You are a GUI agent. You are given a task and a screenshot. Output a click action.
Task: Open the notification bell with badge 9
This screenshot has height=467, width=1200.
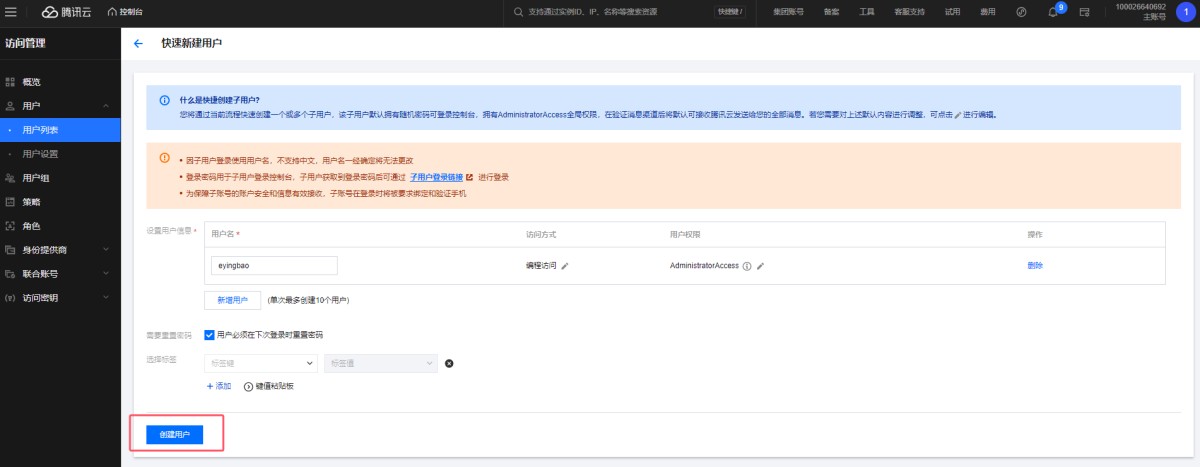[x=1052, y=12]
